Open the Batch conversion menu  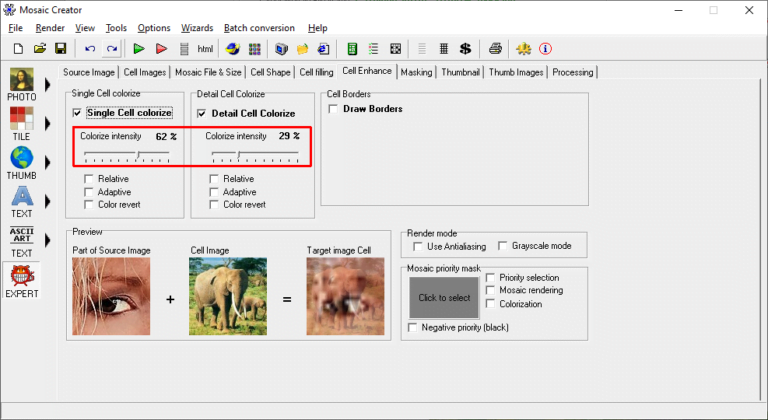259,28
